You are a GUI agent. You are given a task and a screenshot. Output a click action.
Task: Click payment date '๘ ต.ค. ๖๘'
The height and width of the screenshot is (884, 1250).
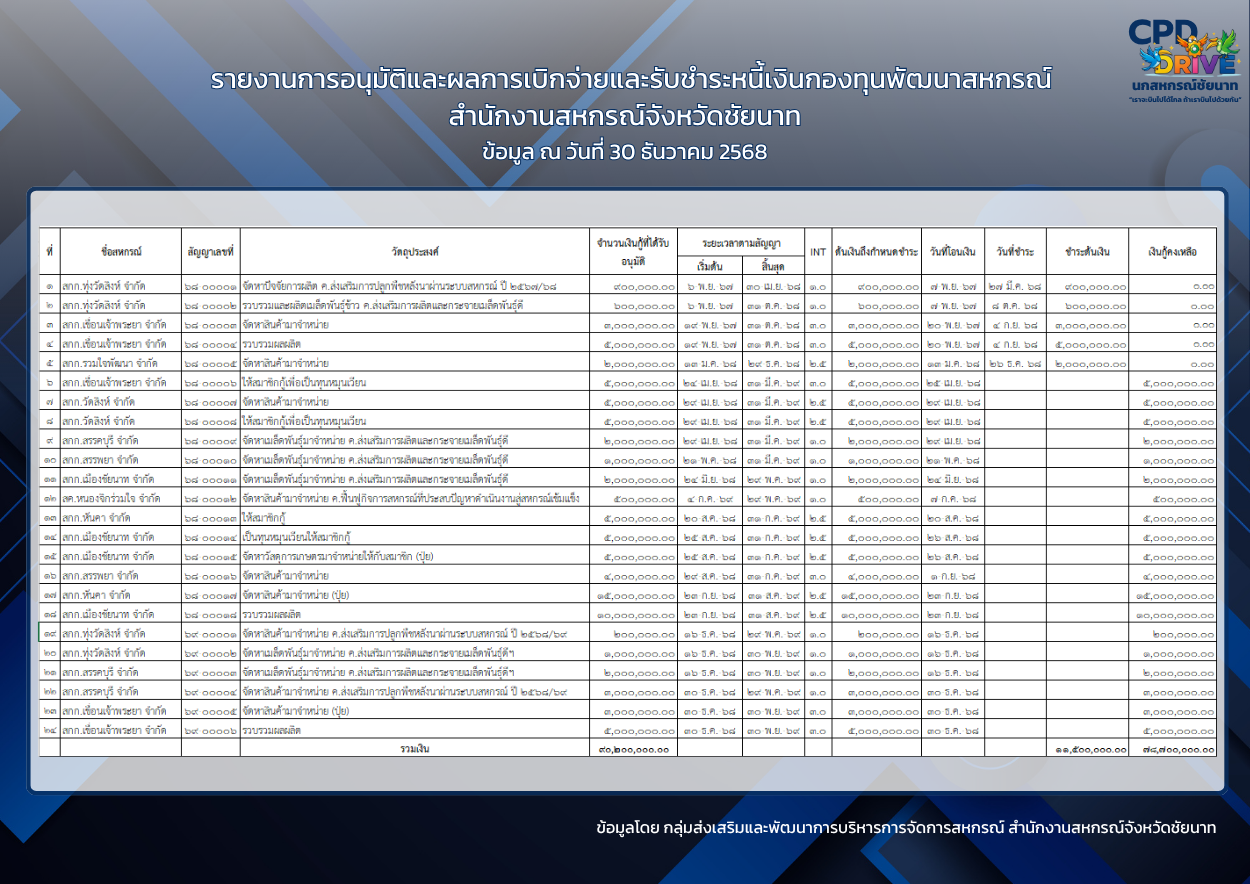pyautogui.click(x=1015, y=305)
